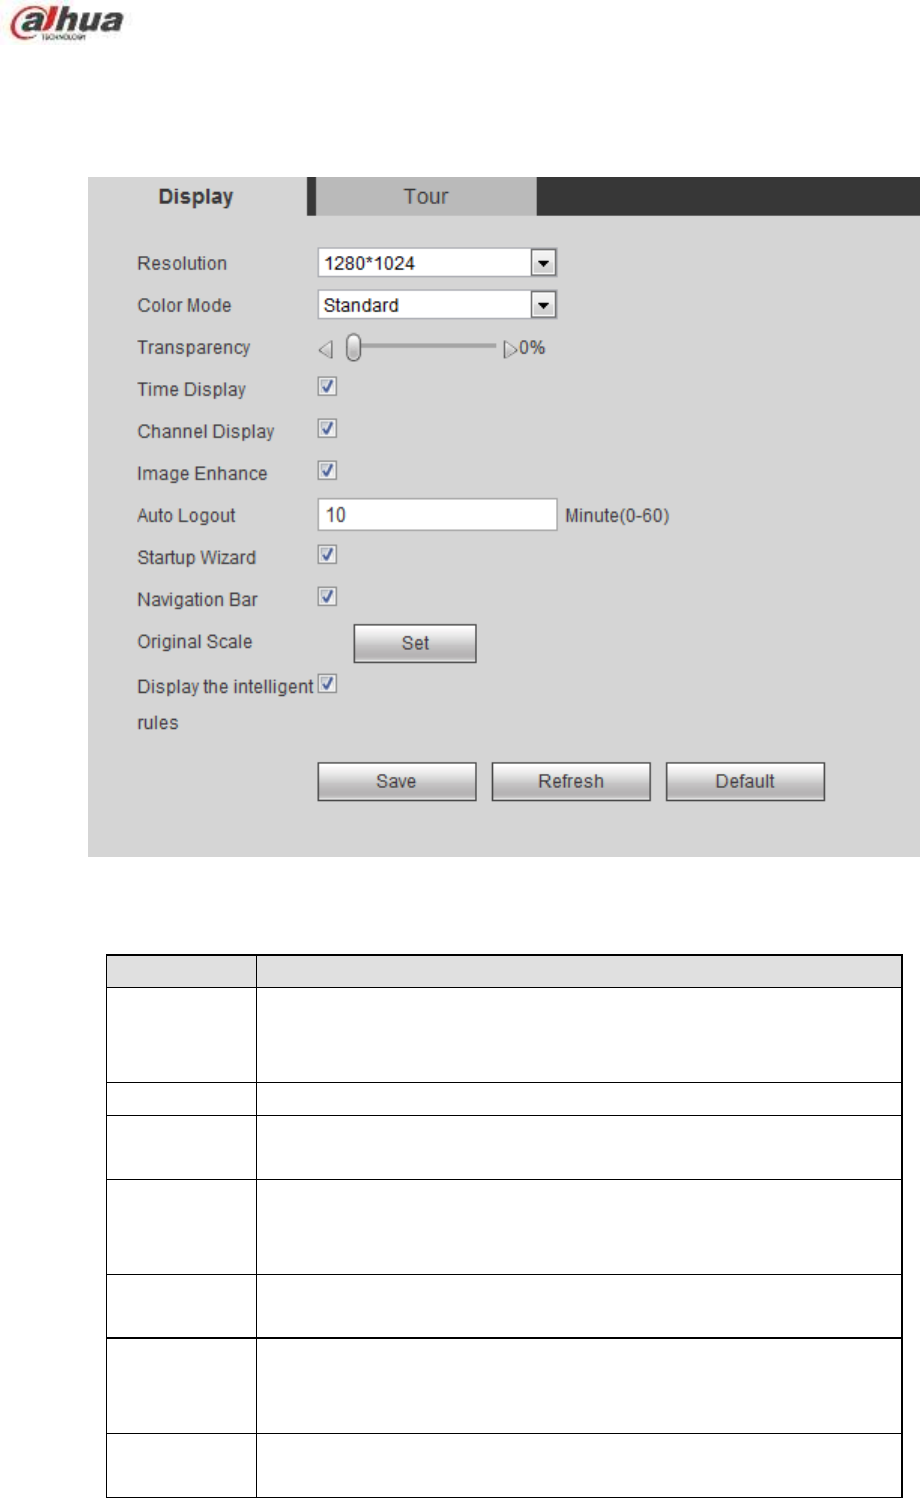Click the Minute(0-60) hint text

[x=617, y=516]
